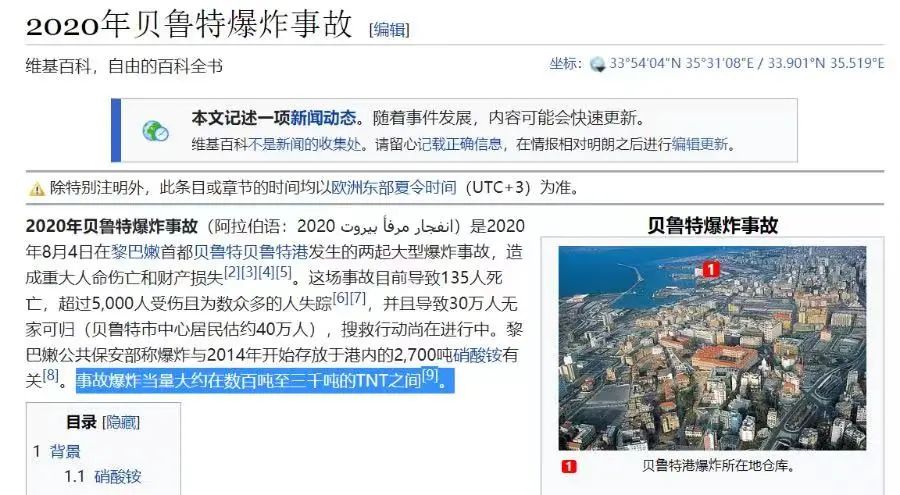Click the 坐标 label link
Image resolution: width=900 pixels, height=495 pixels.
pos(561,63)
